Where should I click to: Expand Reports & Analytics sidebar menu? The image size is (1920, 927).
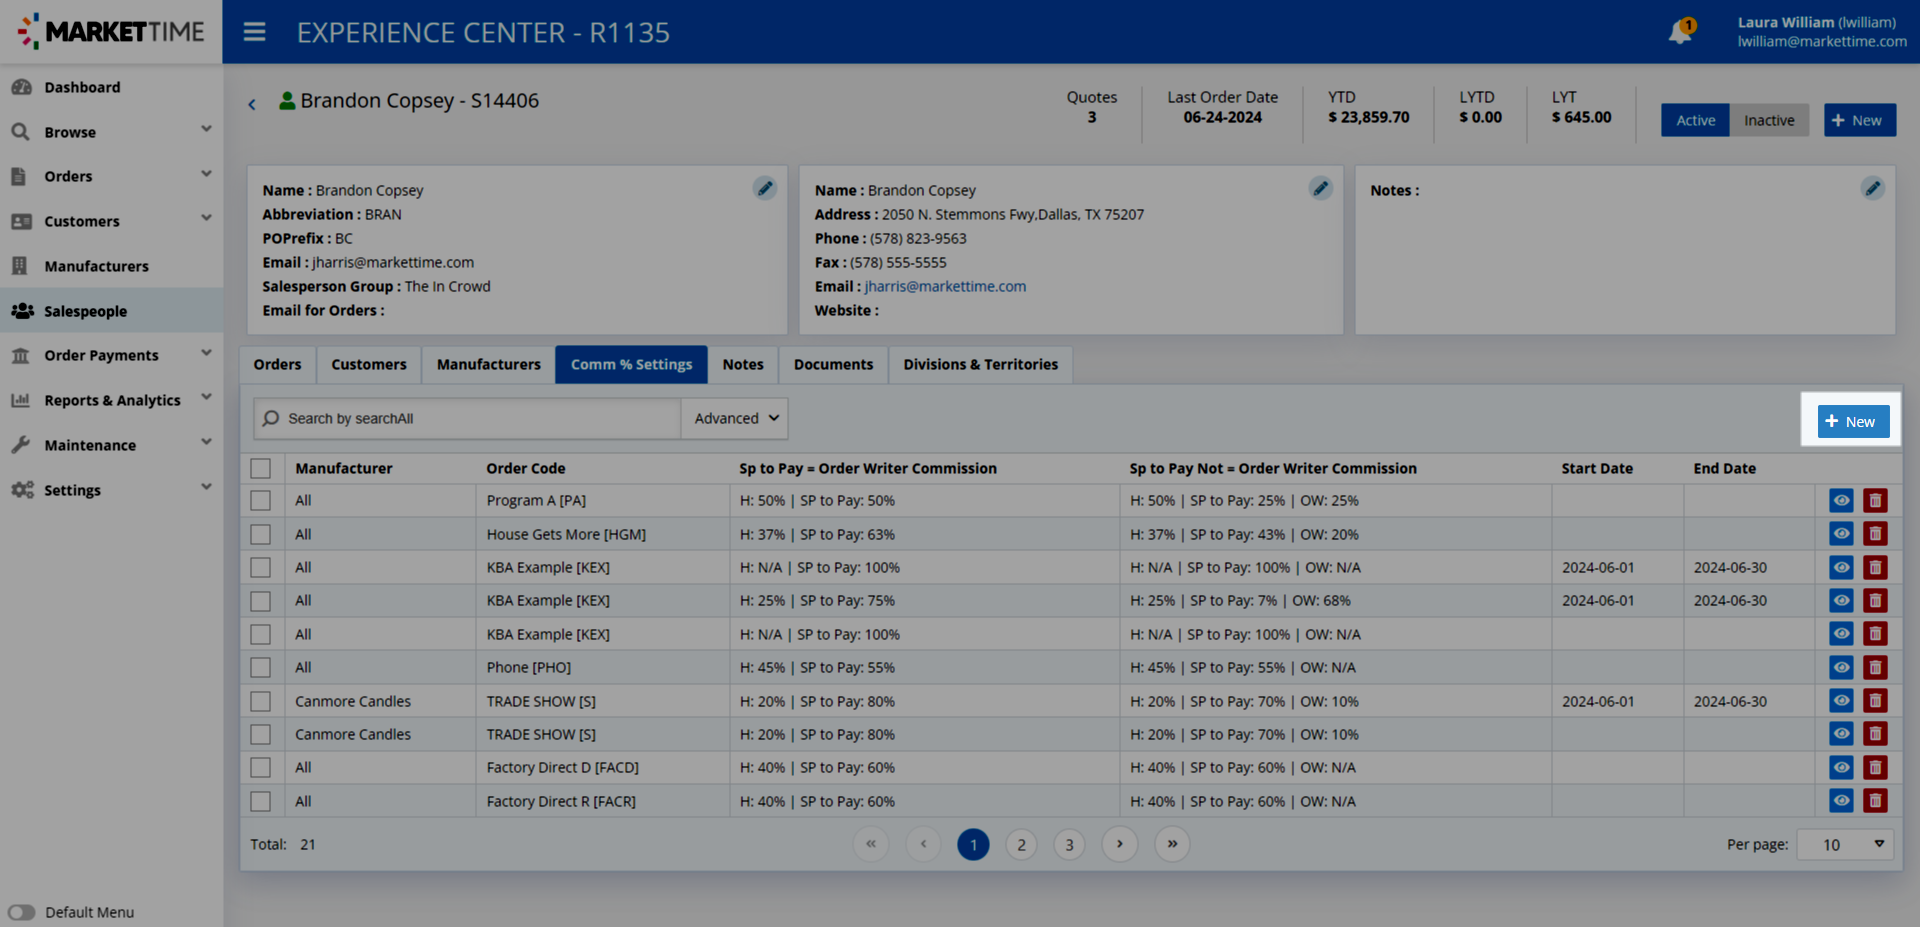111,400
